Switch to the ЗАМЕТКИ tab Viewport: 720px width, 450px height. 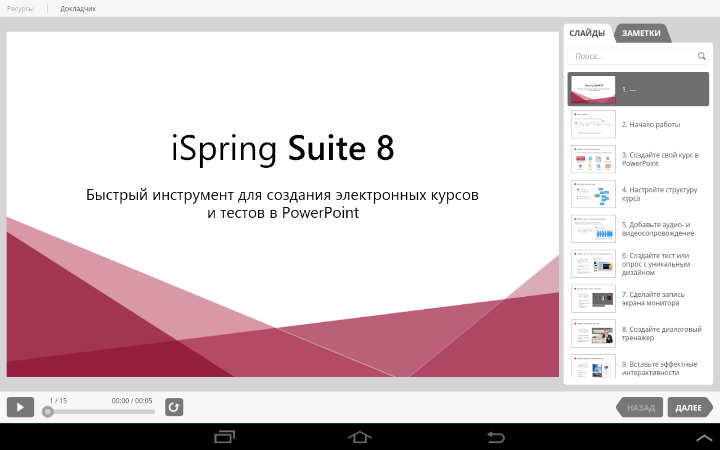641,33
